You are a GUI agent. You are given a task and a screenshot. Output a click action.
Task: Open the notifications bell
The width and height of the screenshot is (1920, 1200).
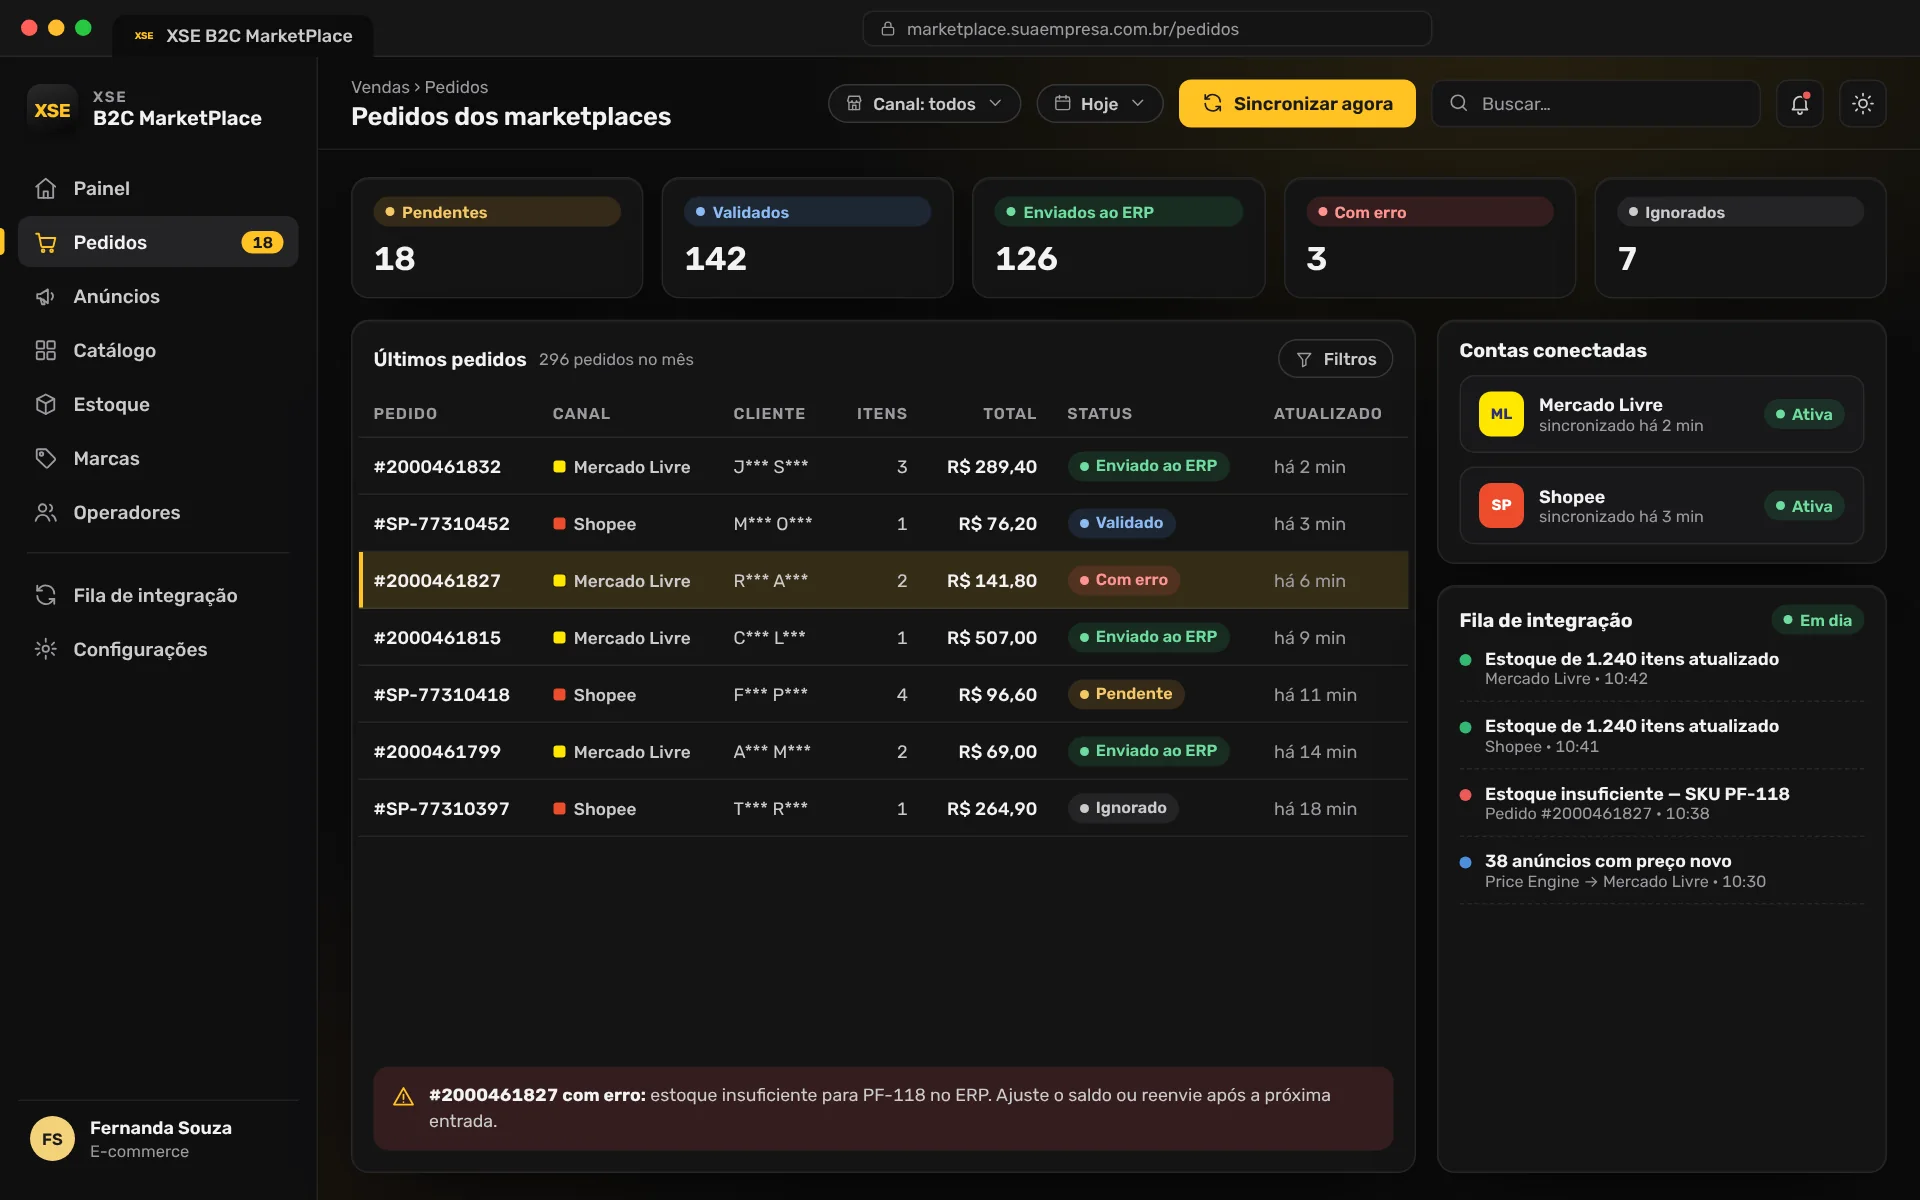point(1799,104)
